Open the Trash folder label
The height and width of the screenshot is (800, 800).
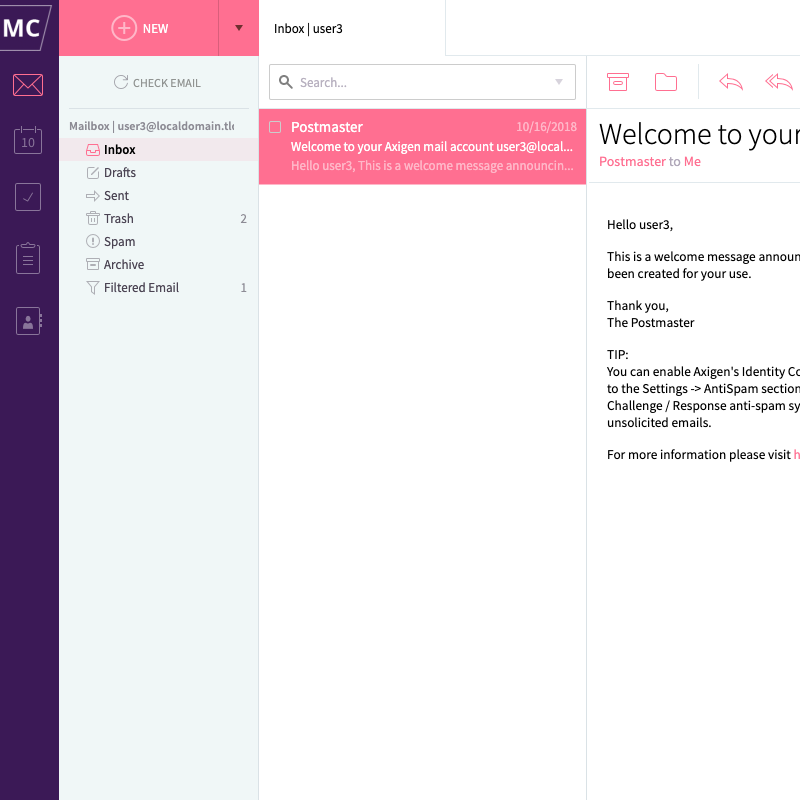[x=119, y=218]
